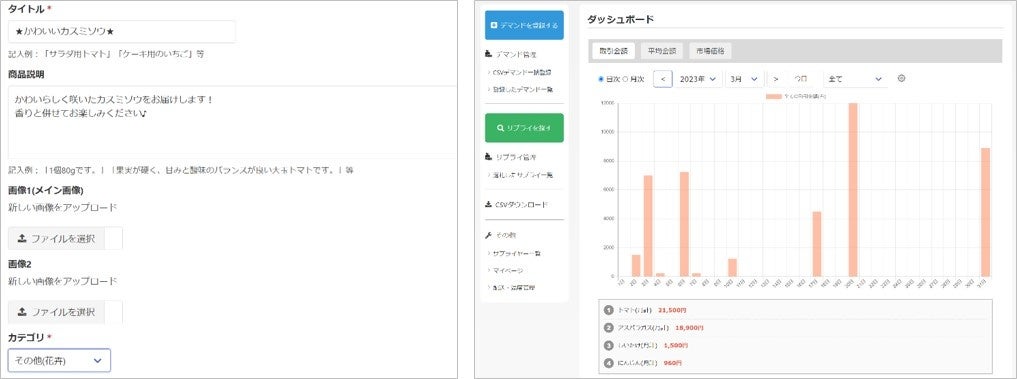Click the ダッシュボード heading
Viewport: 1017px width, 379px height.
620,19
